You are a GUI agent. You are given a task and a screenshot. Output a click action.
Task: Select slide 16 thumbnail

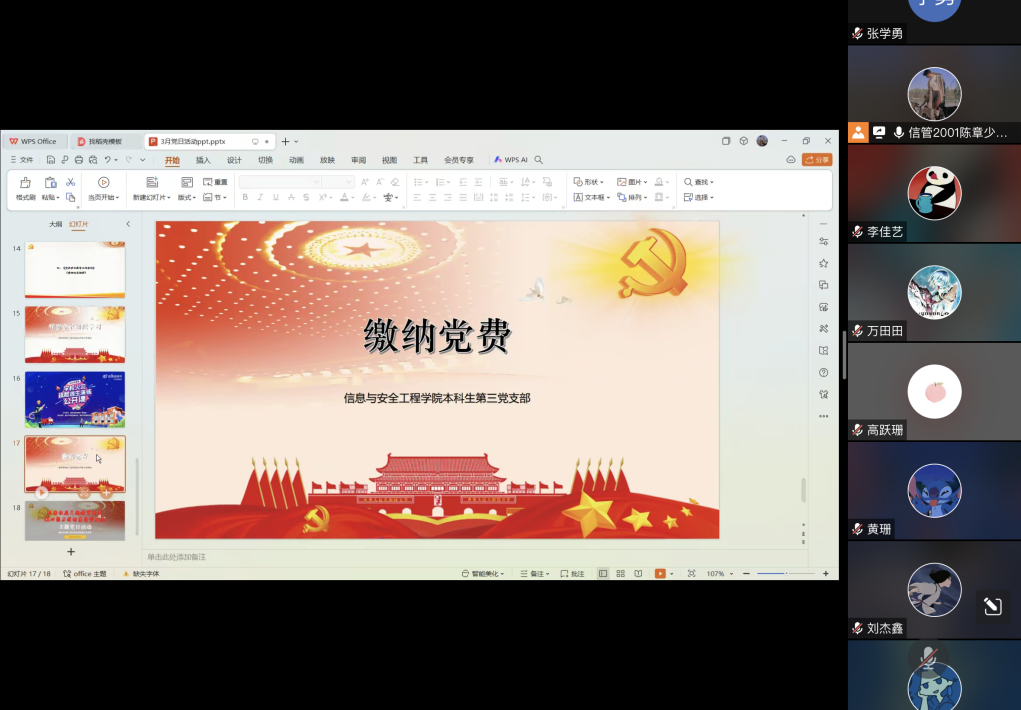(75, 399)
